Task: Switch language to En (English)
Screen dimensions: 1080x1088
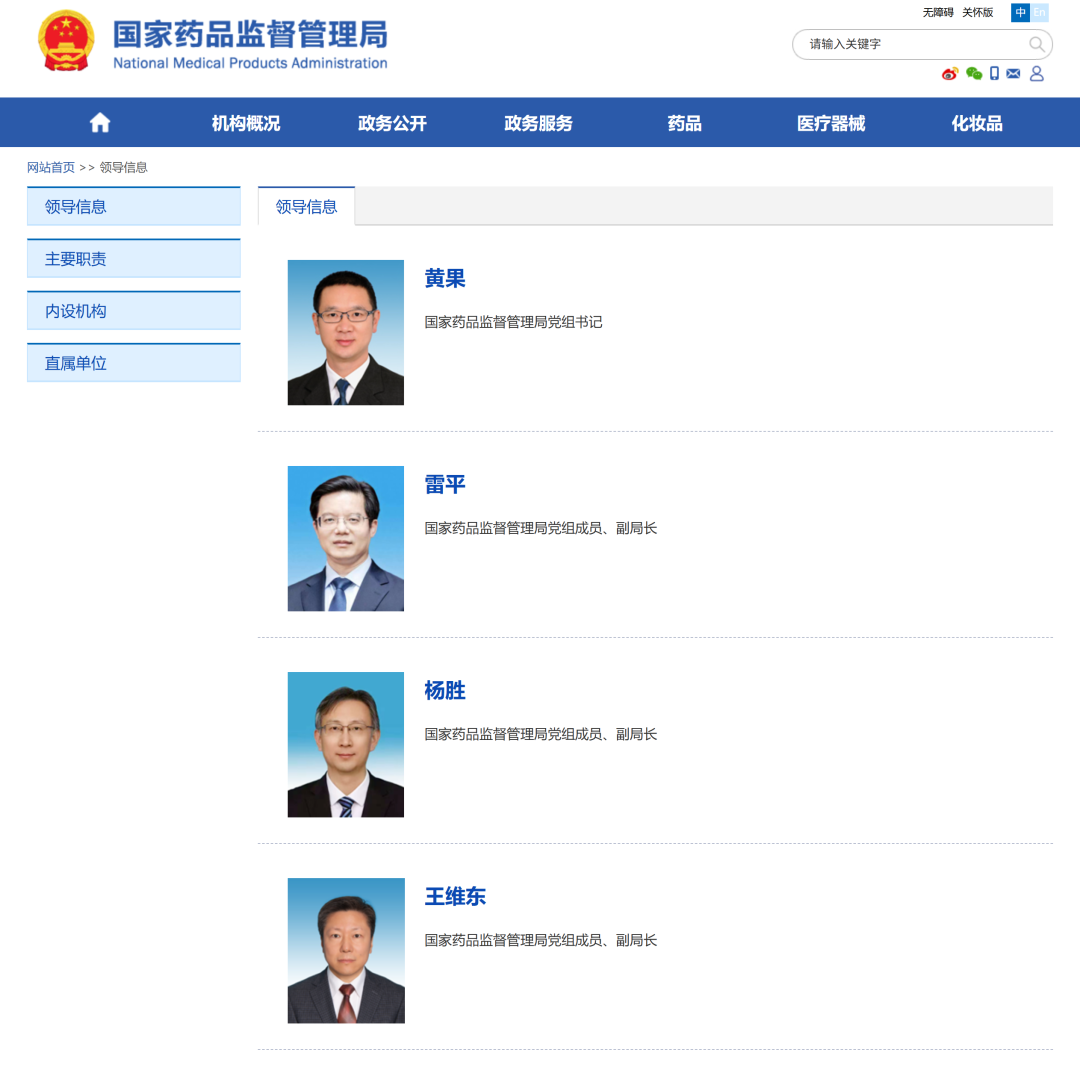Action: 1039,12
